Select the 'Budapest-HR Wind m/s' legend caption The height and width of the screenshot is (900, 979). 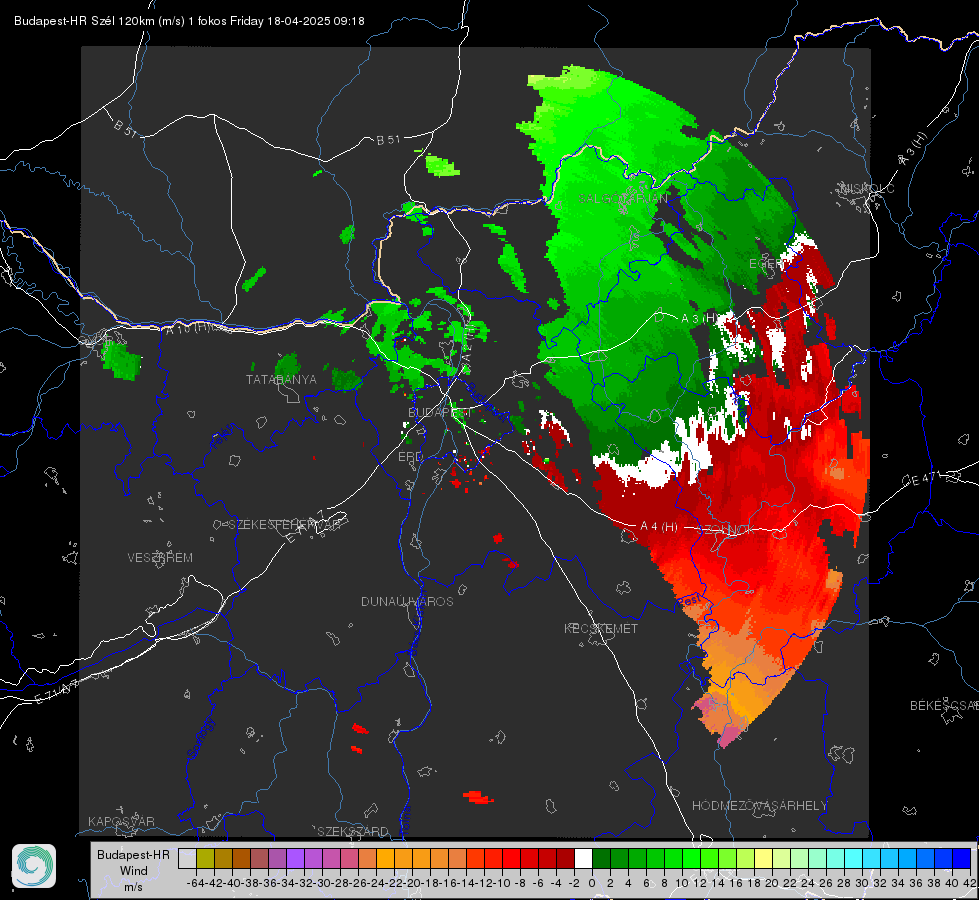click(x=133, y=870)
